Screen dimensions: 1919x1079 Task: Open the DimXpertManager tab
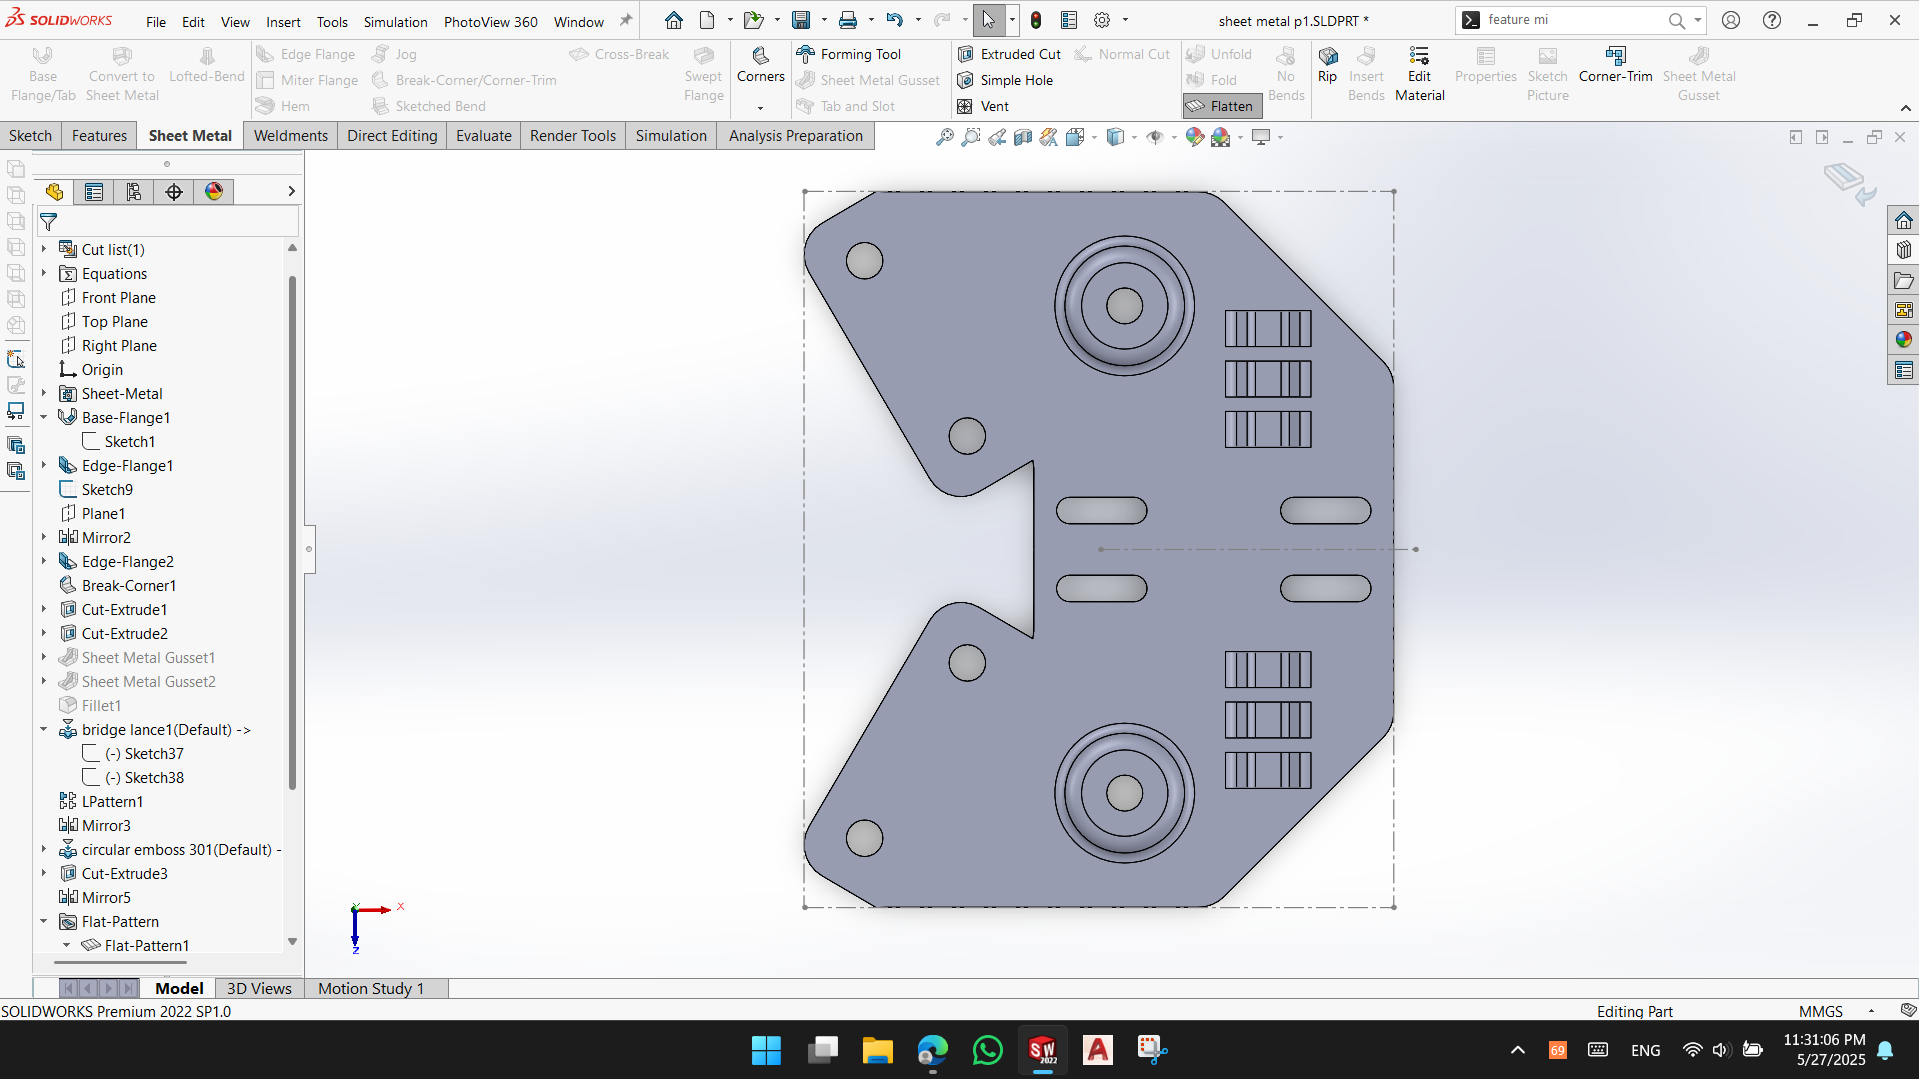pyautogui.click(x=174, y=192)
